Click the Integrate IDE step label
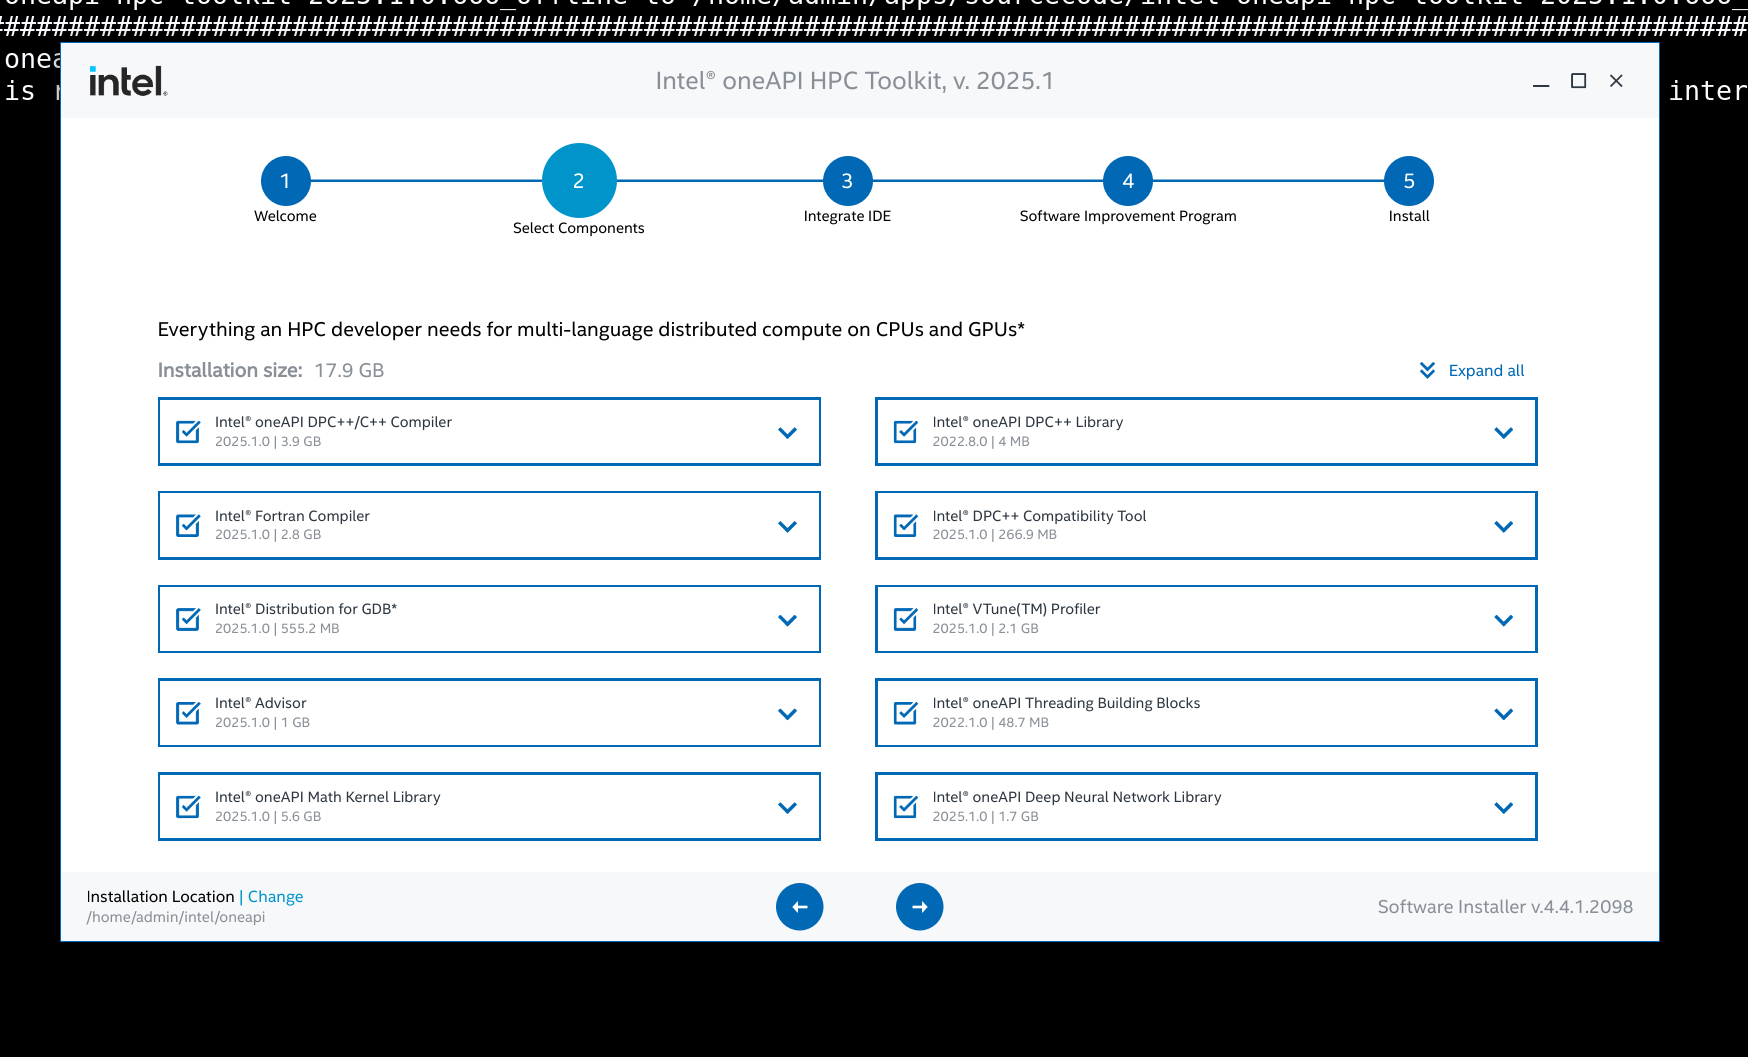Image resolution: width=1748 pixels, height=1057 pixels. (x=847, y=216)
